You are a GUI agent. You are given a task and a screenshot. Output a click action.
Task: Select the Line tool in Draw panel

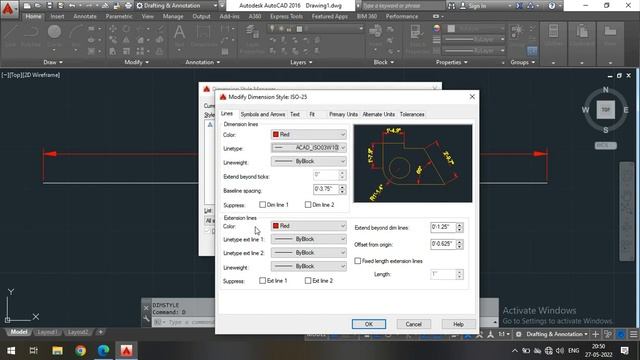tap(10, 36)
